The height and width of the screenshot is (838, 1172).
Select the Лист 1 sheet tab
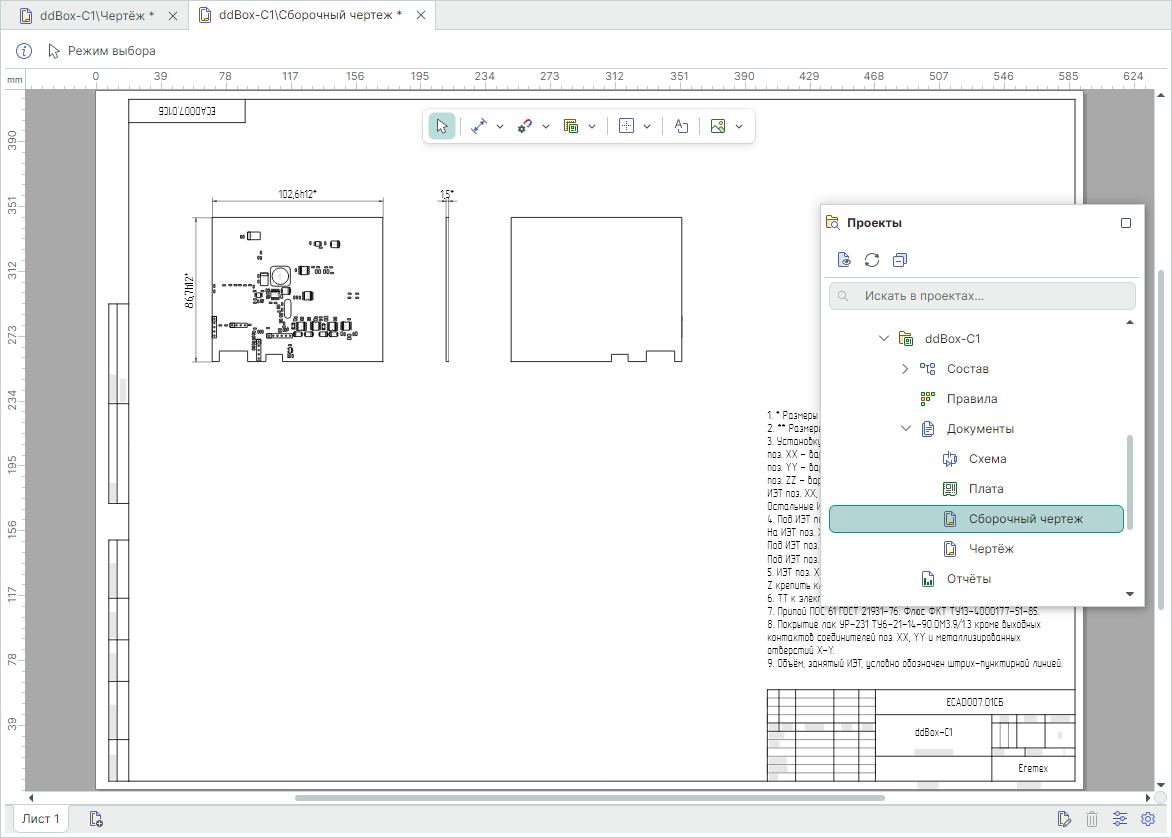coord(41,819)
